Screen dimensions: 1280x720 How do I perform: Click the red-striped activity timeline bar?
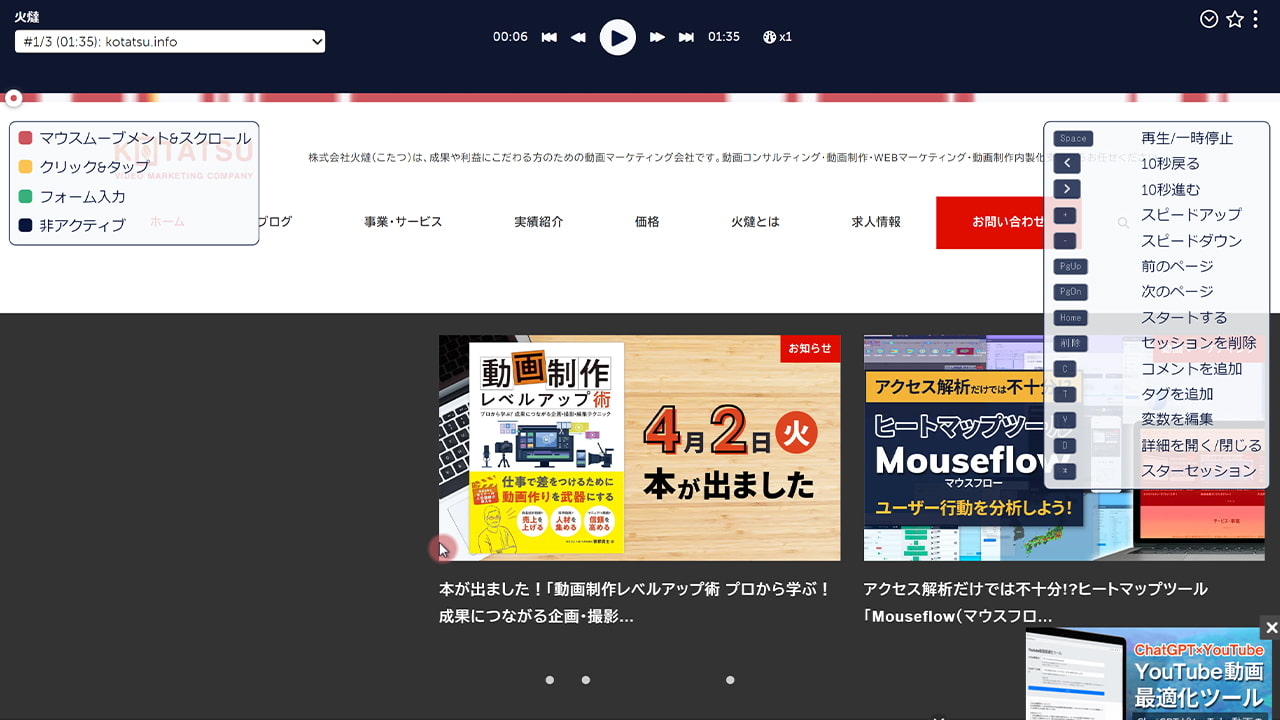point(640,98)
